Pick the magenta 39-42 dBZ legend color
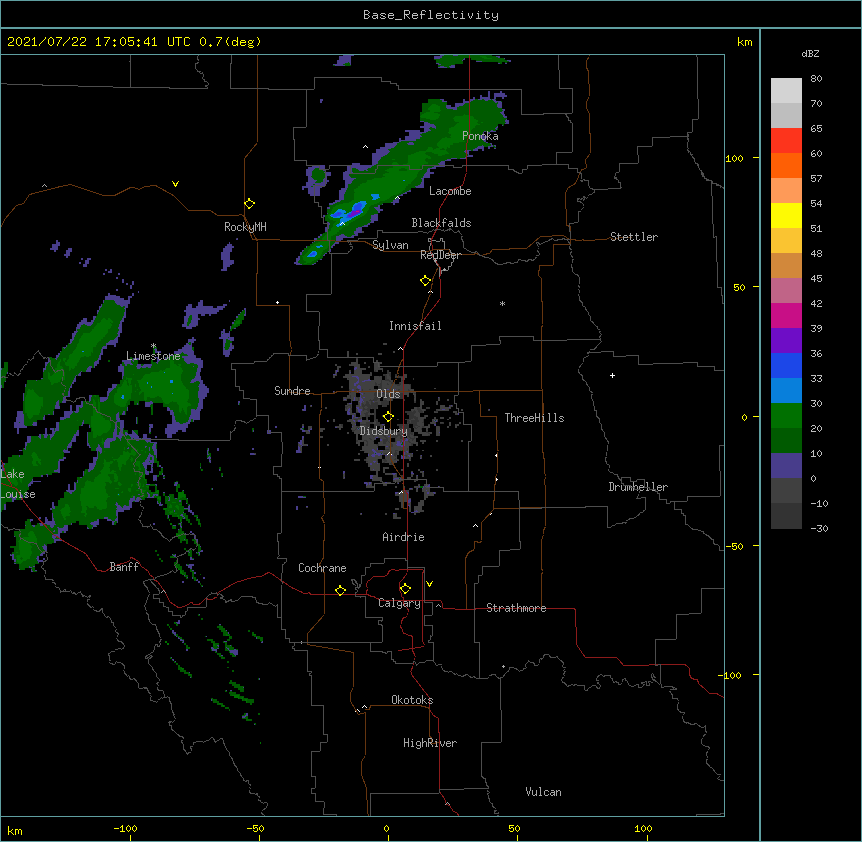The image size is (862, 842). pyautogui.click(x=786, y=315)
